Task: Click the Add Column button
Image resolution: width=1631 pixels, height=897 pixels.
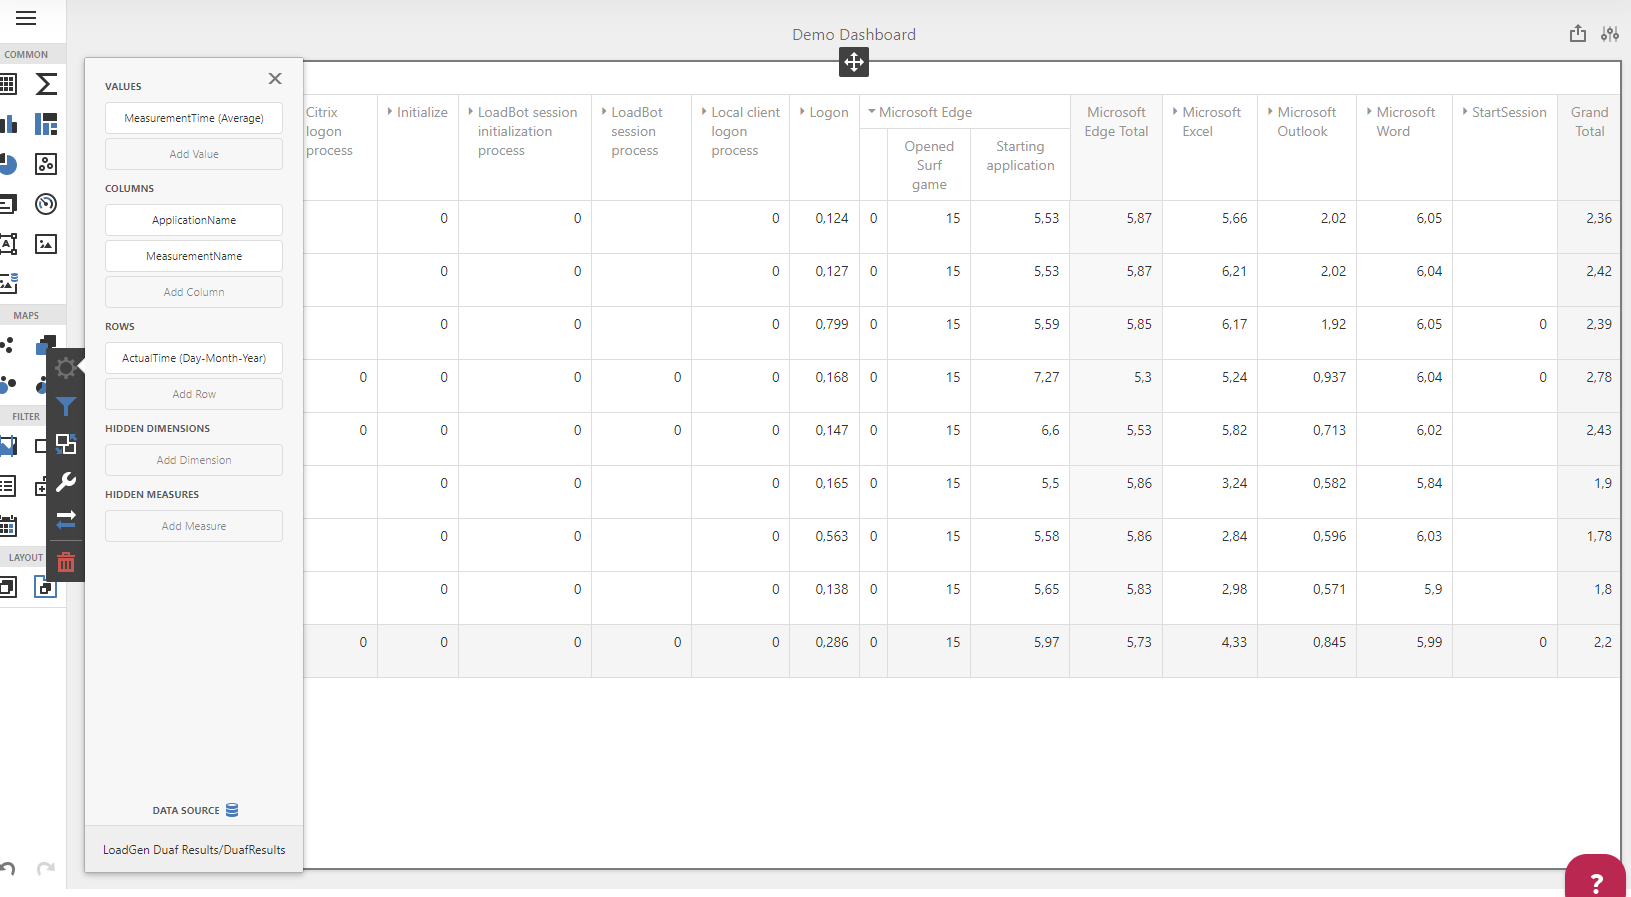Action: click(194, 292)
